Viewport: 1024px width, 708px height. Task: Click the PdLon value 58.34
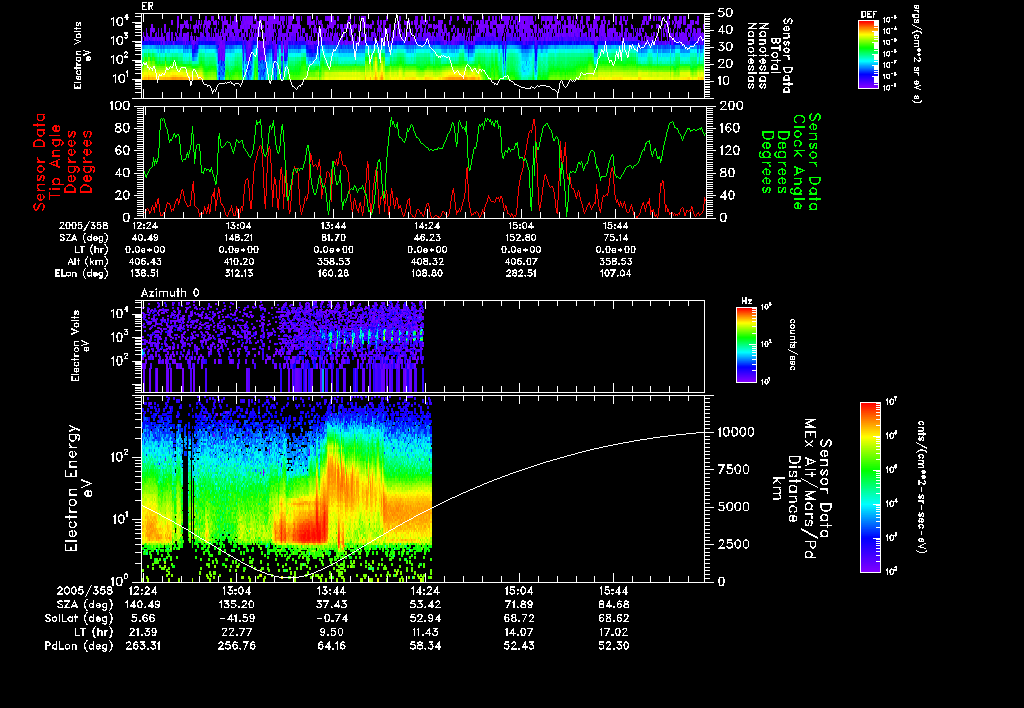coord(427,646)
